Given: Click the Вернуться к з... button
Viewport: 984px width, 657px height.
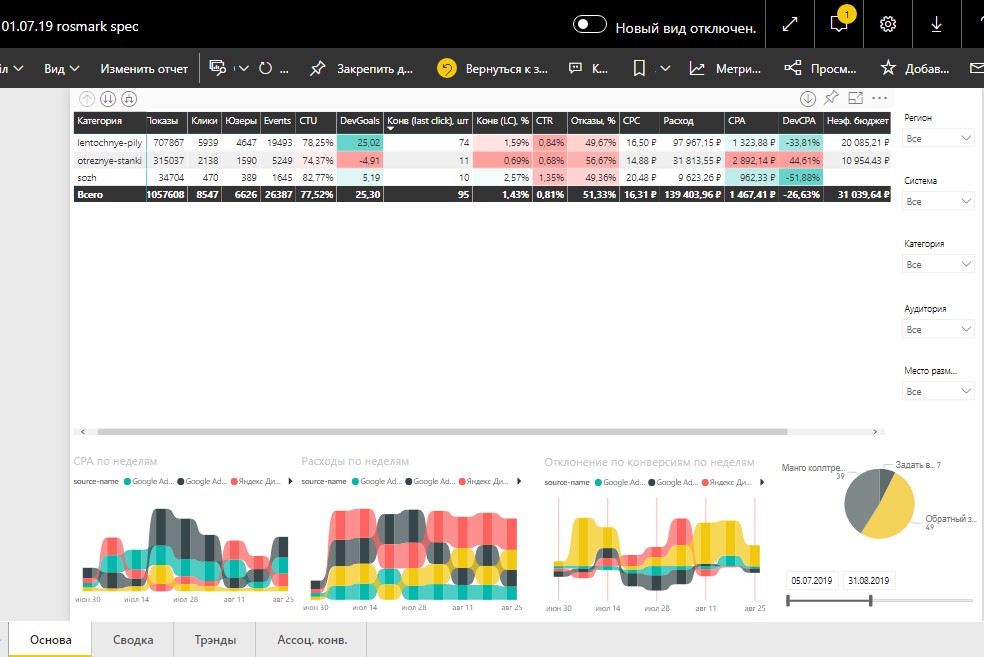Looking at the screenshot, I should pos(493,68).
